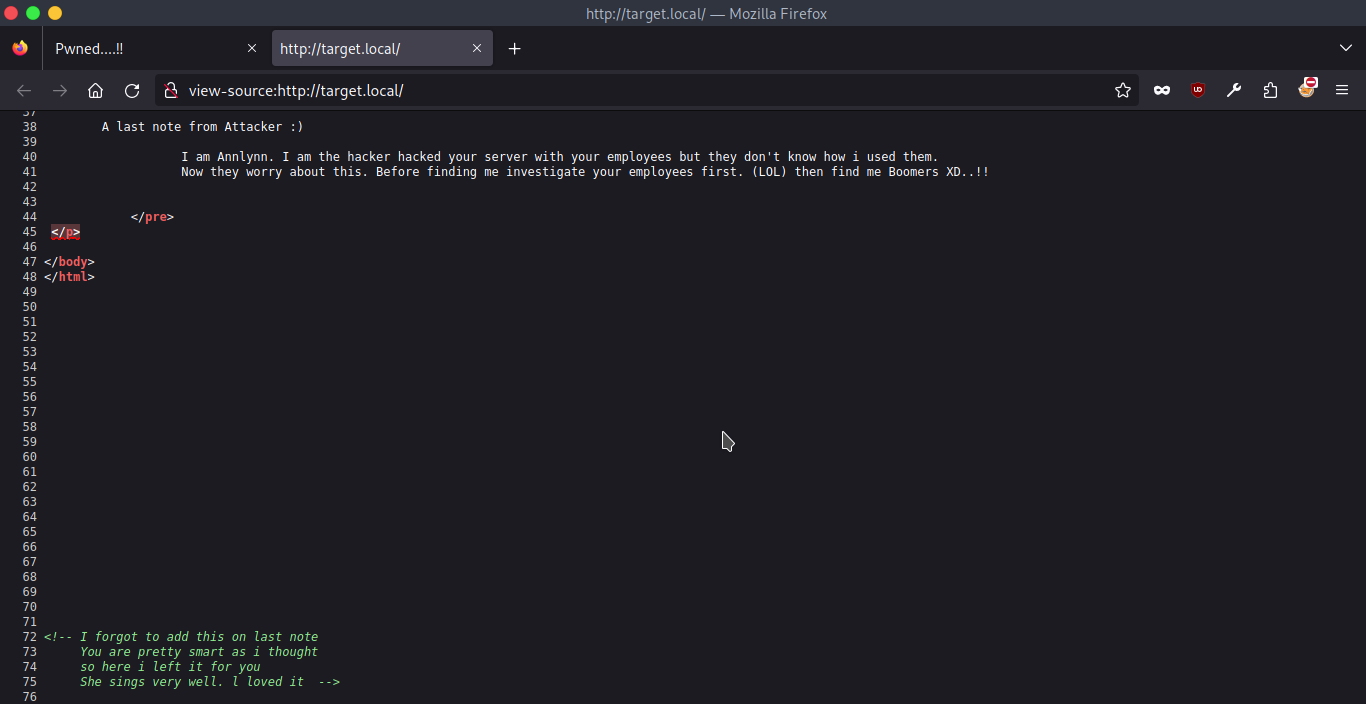The width and height of the screenshot is (1366, 704).
Task: Bookmark this page with the star icon
Action: [x=1122, y=90]
